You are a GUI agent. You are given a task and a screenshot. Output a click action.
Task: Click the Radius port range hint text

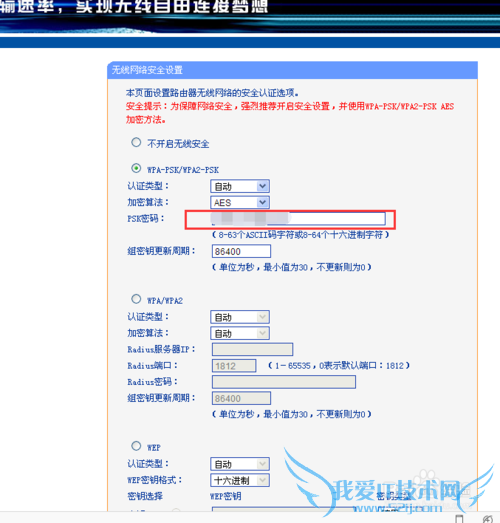(339, 366)
